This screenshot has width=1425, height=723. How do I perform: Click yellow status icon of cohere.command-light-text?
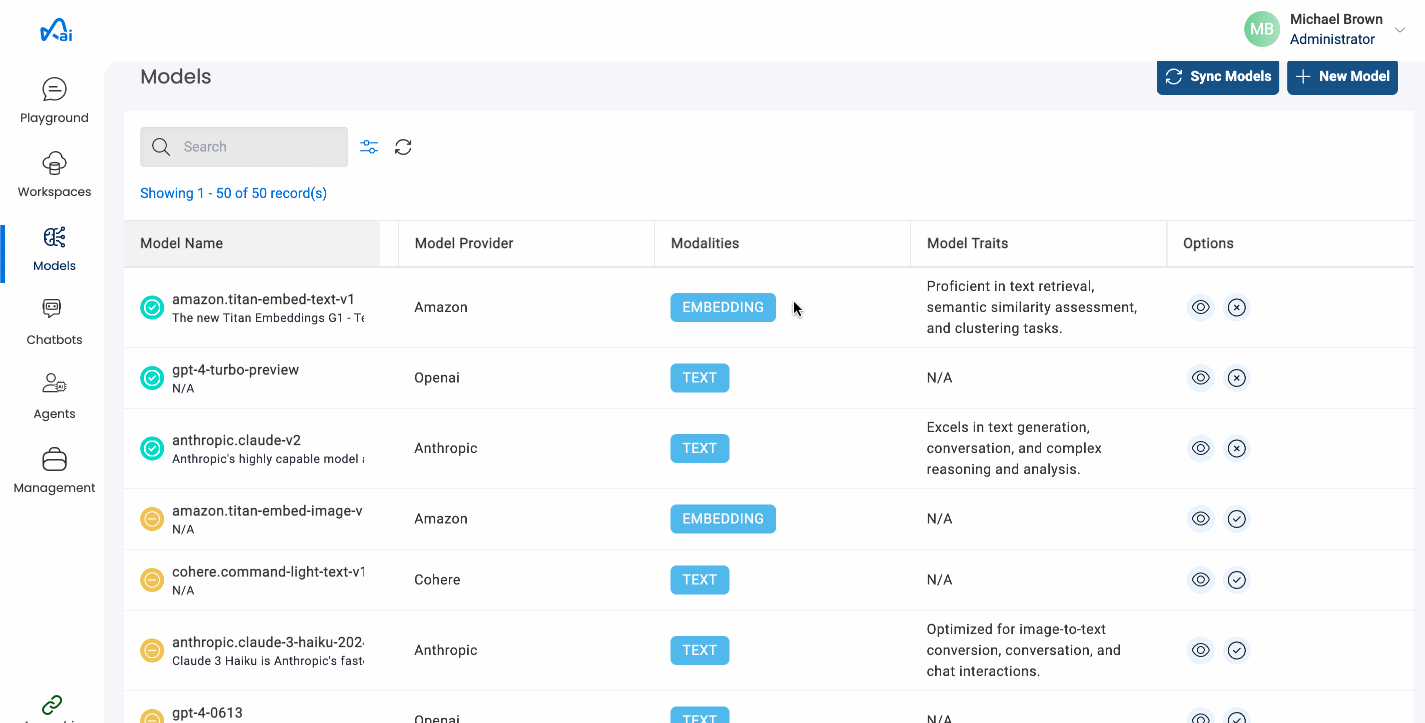(x=152, y=580)
